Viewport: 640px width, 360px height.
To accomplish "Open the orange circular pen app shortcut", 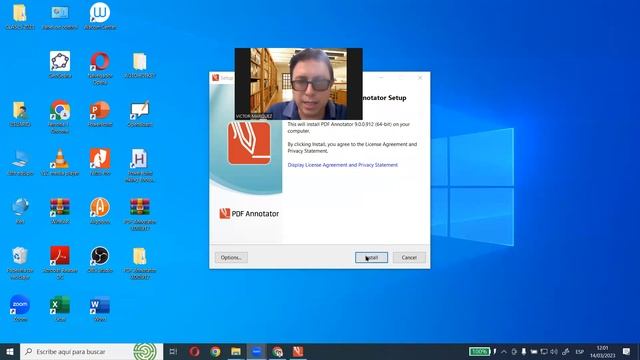I will point(100,210).
